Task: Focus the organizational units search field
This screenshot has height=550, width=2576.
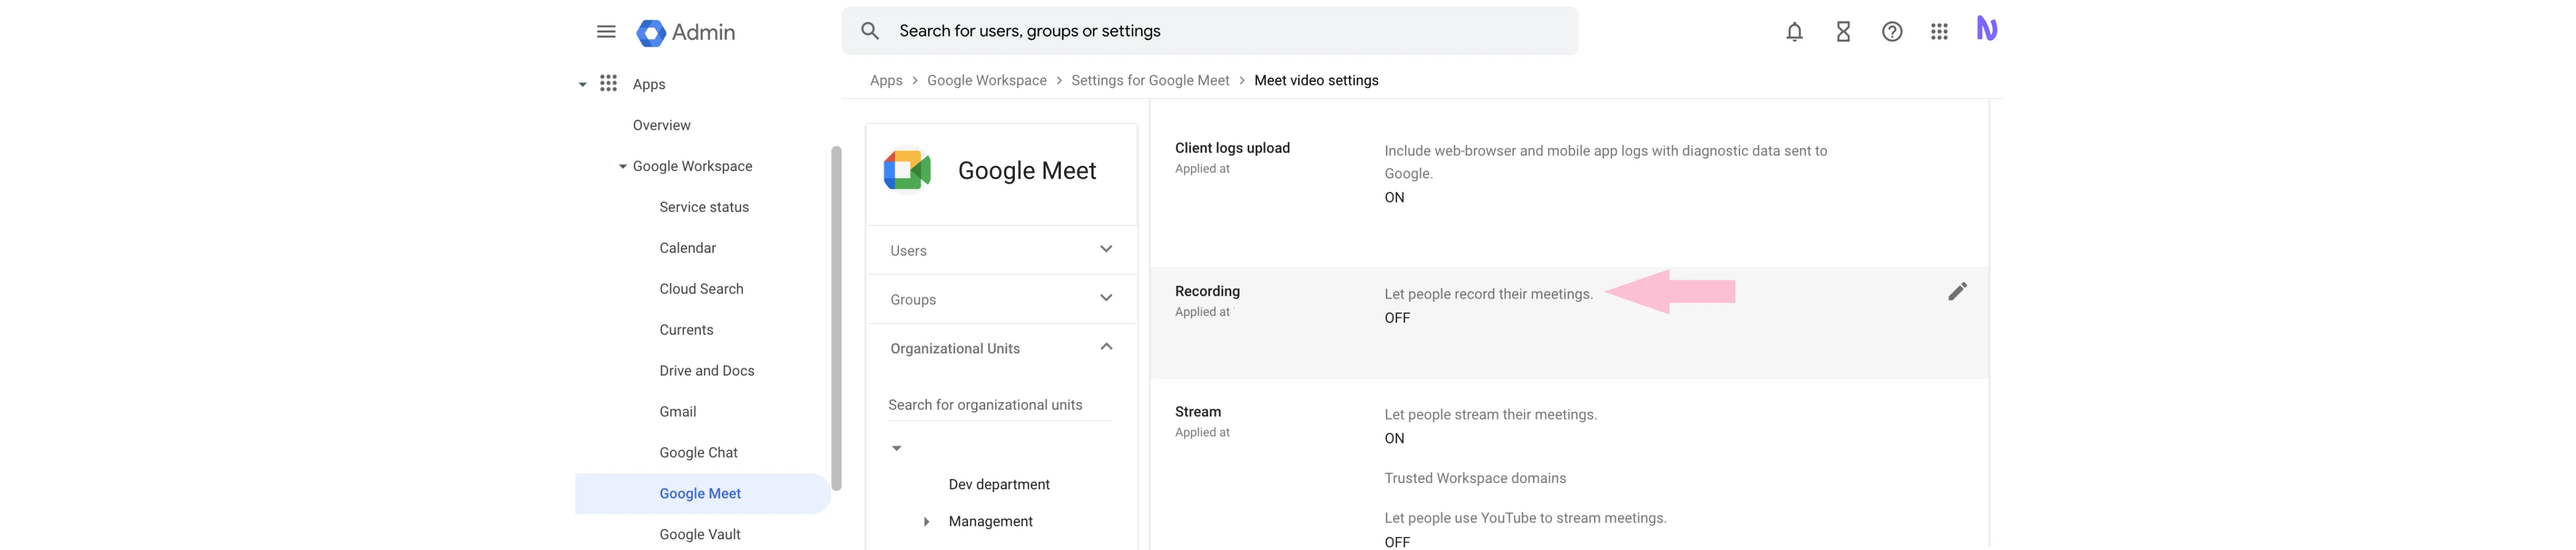Action: [x=998, y=405]
